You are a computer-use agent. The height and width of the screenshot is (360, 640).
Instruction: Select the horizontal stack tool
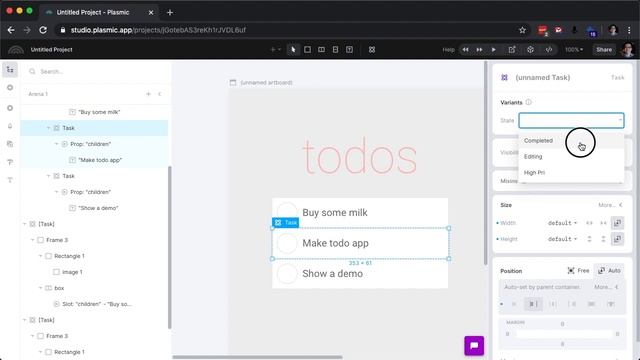322,50
